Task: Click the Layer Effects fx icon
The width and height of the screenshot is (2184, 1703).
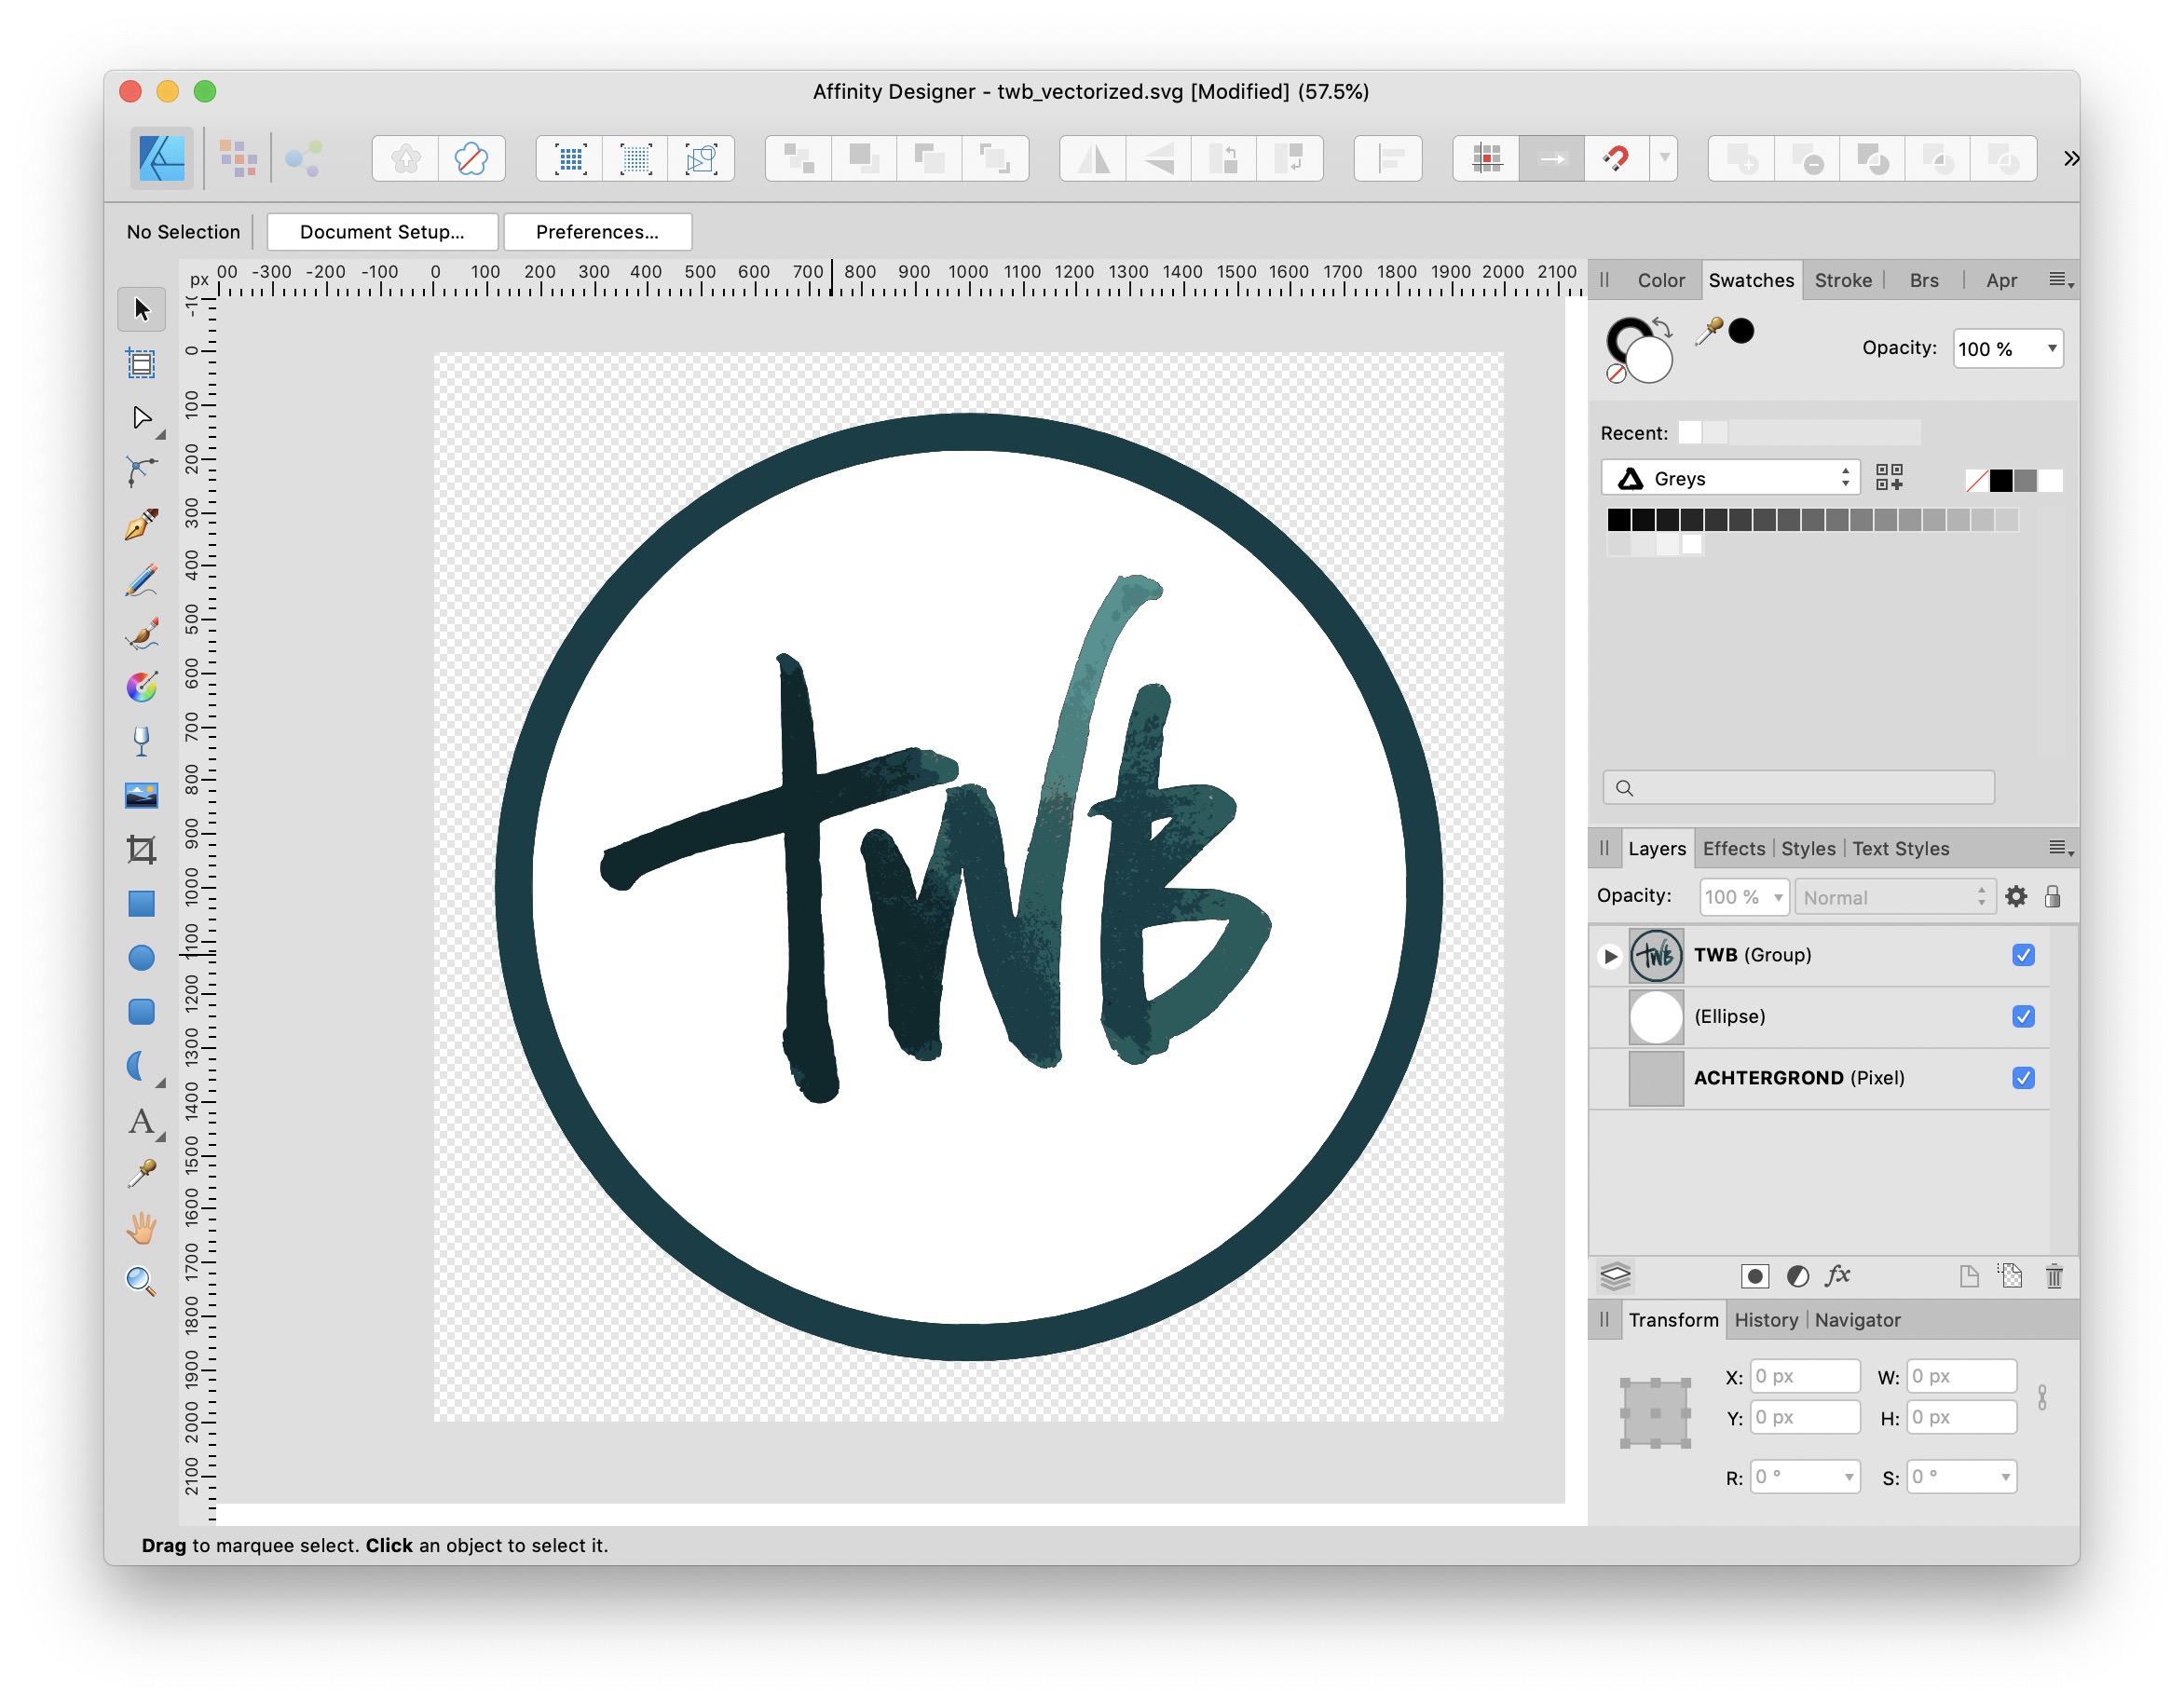Action: pyautogui.click(x=1838, y=1276)
